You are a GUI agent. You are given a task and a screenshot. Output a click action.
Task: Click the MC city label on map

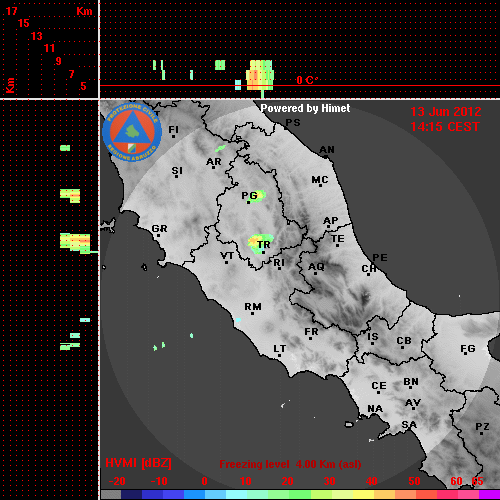coord(320,180)
